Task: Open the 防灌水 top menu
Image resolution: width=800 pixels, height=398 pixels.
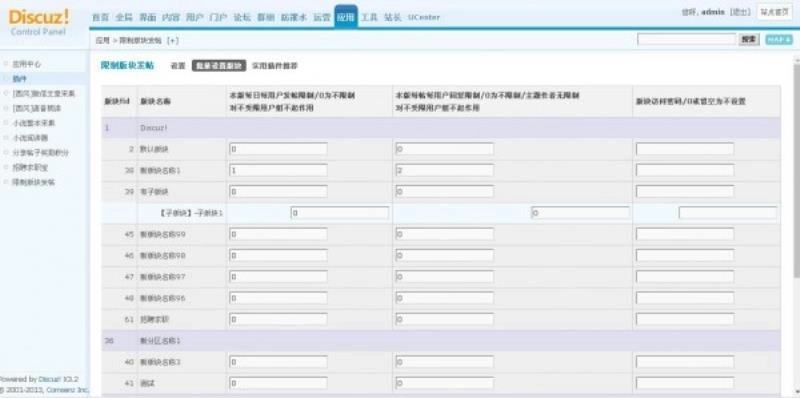Action: tap(293, 17)
